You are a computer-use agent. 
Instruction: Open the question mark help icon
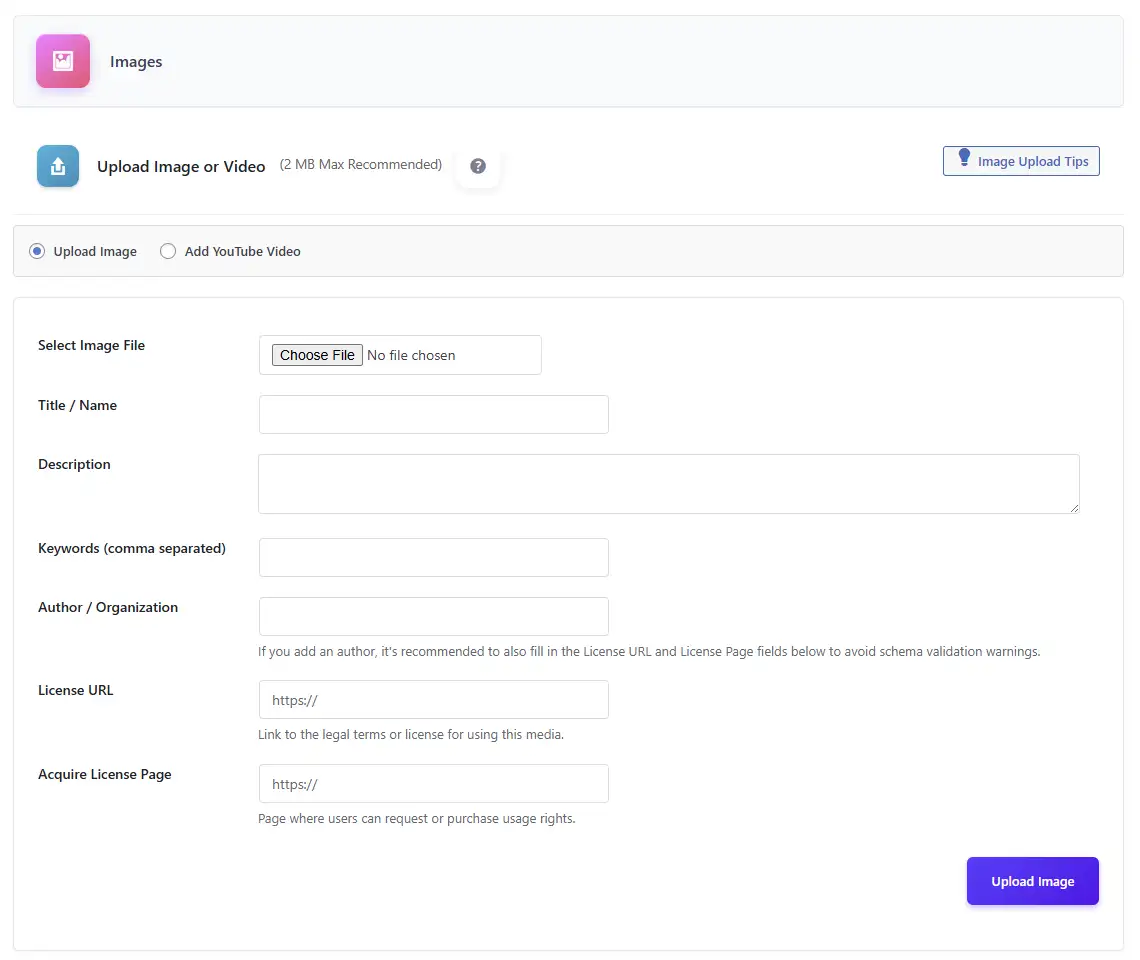click(x=478, y=166)
